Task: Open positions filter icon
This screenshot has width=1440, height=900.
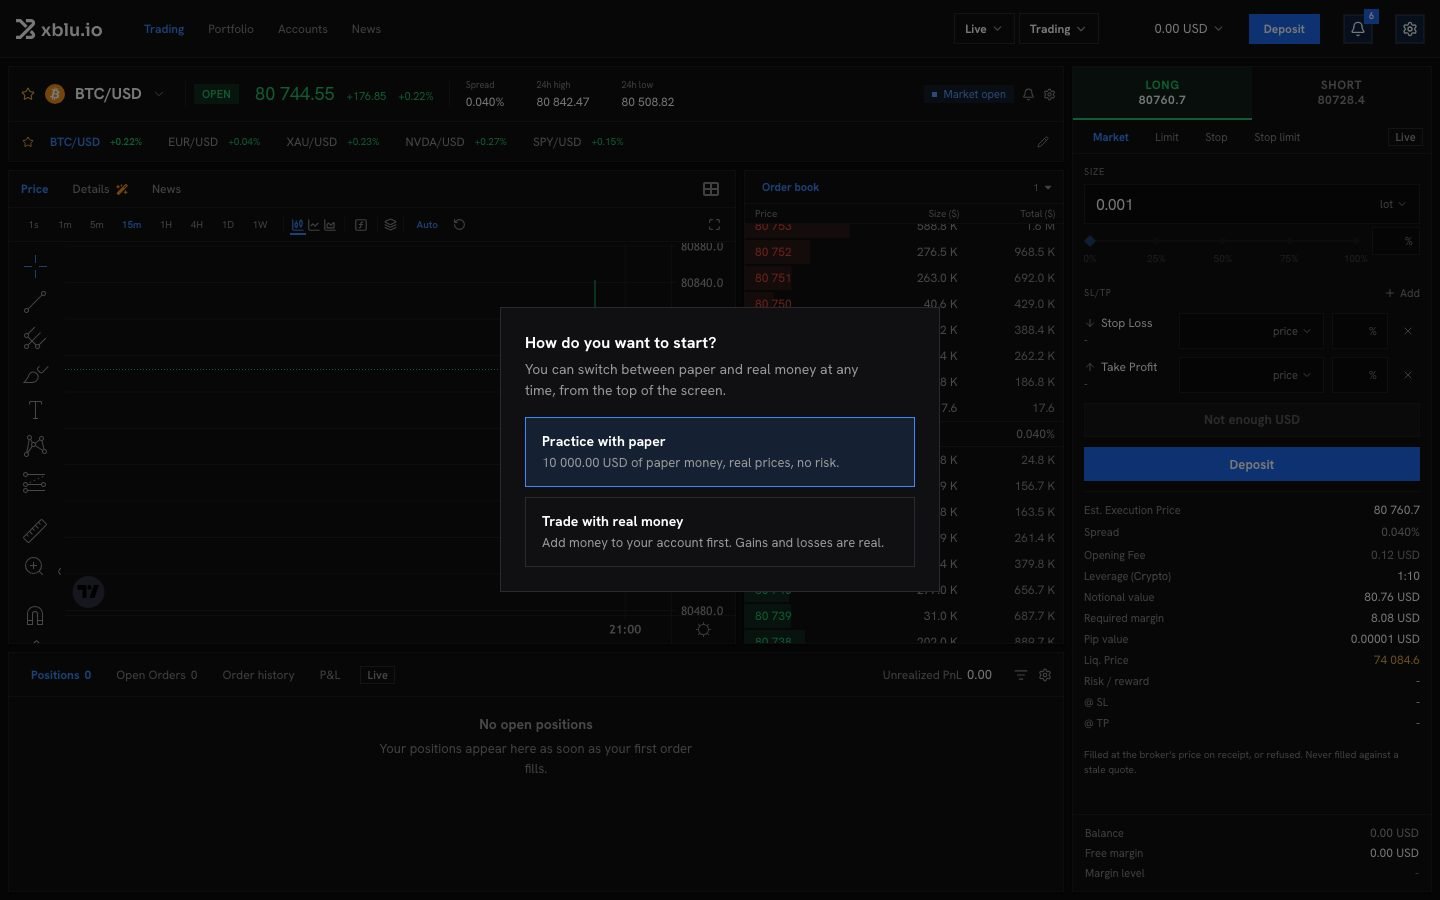Action: (1021, 675)
